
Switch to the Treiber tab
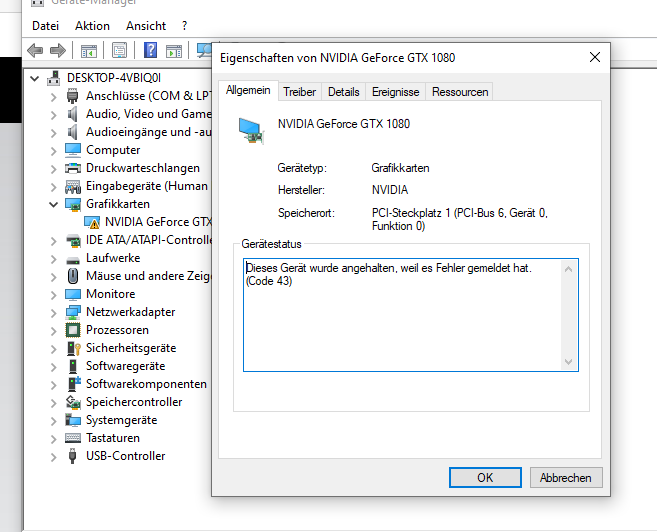pyautogui.click(x=299, y=92)
